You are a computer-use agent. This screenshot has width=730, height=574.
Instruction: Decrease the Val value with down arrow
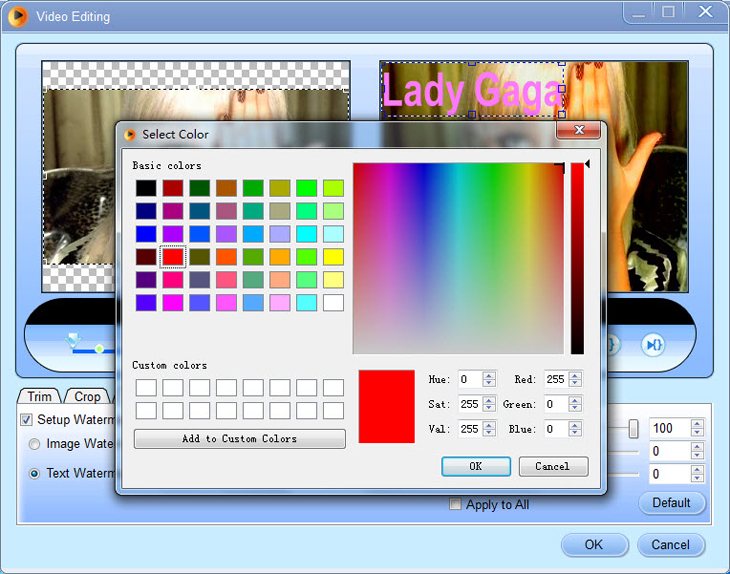[x=489, y=433]
